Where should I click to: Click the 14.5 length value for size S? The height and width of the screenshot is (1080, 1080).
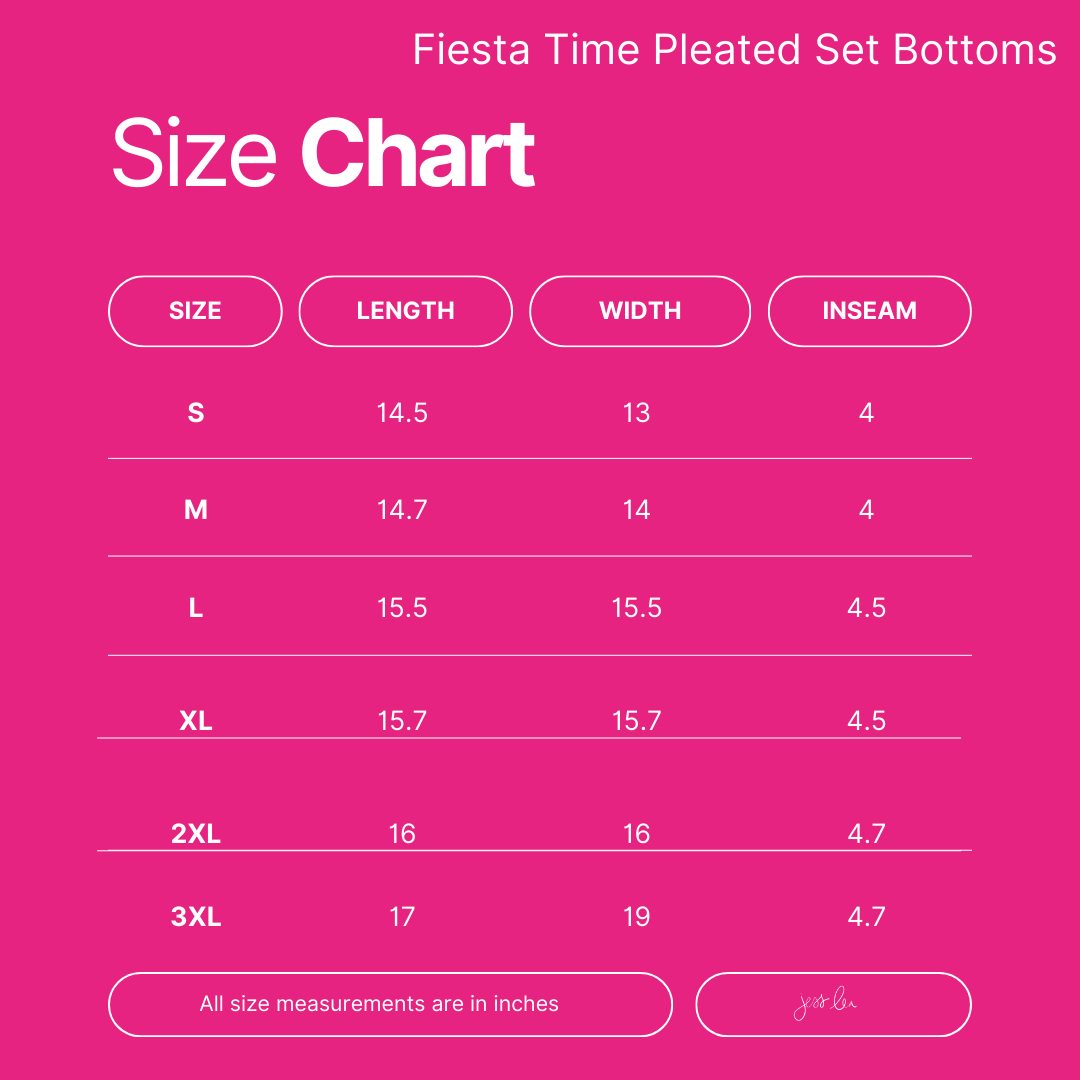click(x=402, y=412)
